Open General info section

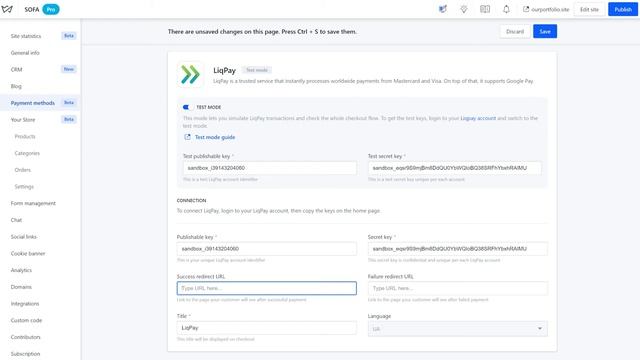(25, 53)
